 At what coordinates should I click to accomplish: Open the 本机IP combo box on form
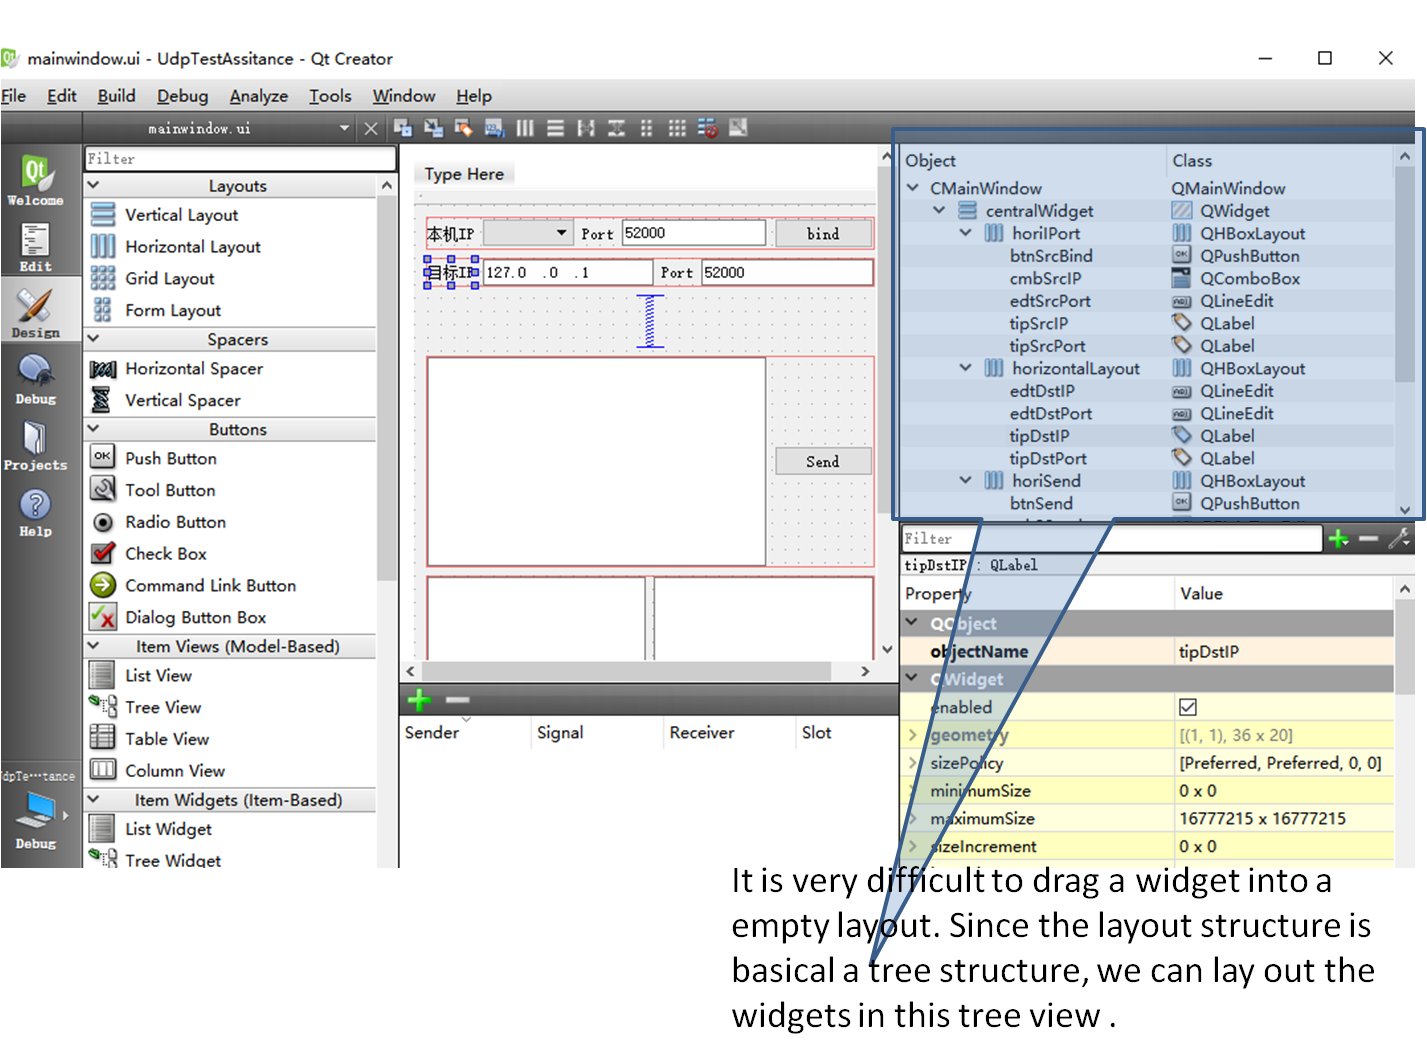[x=527, y=233]
